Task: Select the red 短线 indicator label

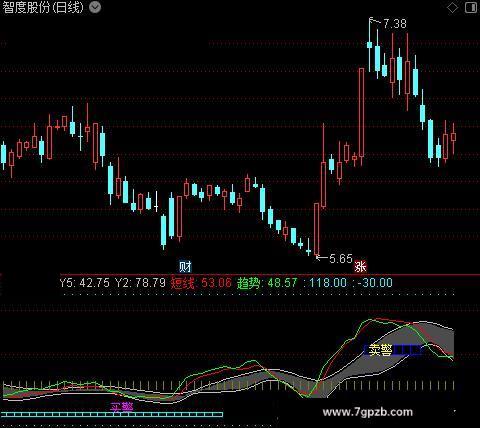Action: (x=182, y=283)
